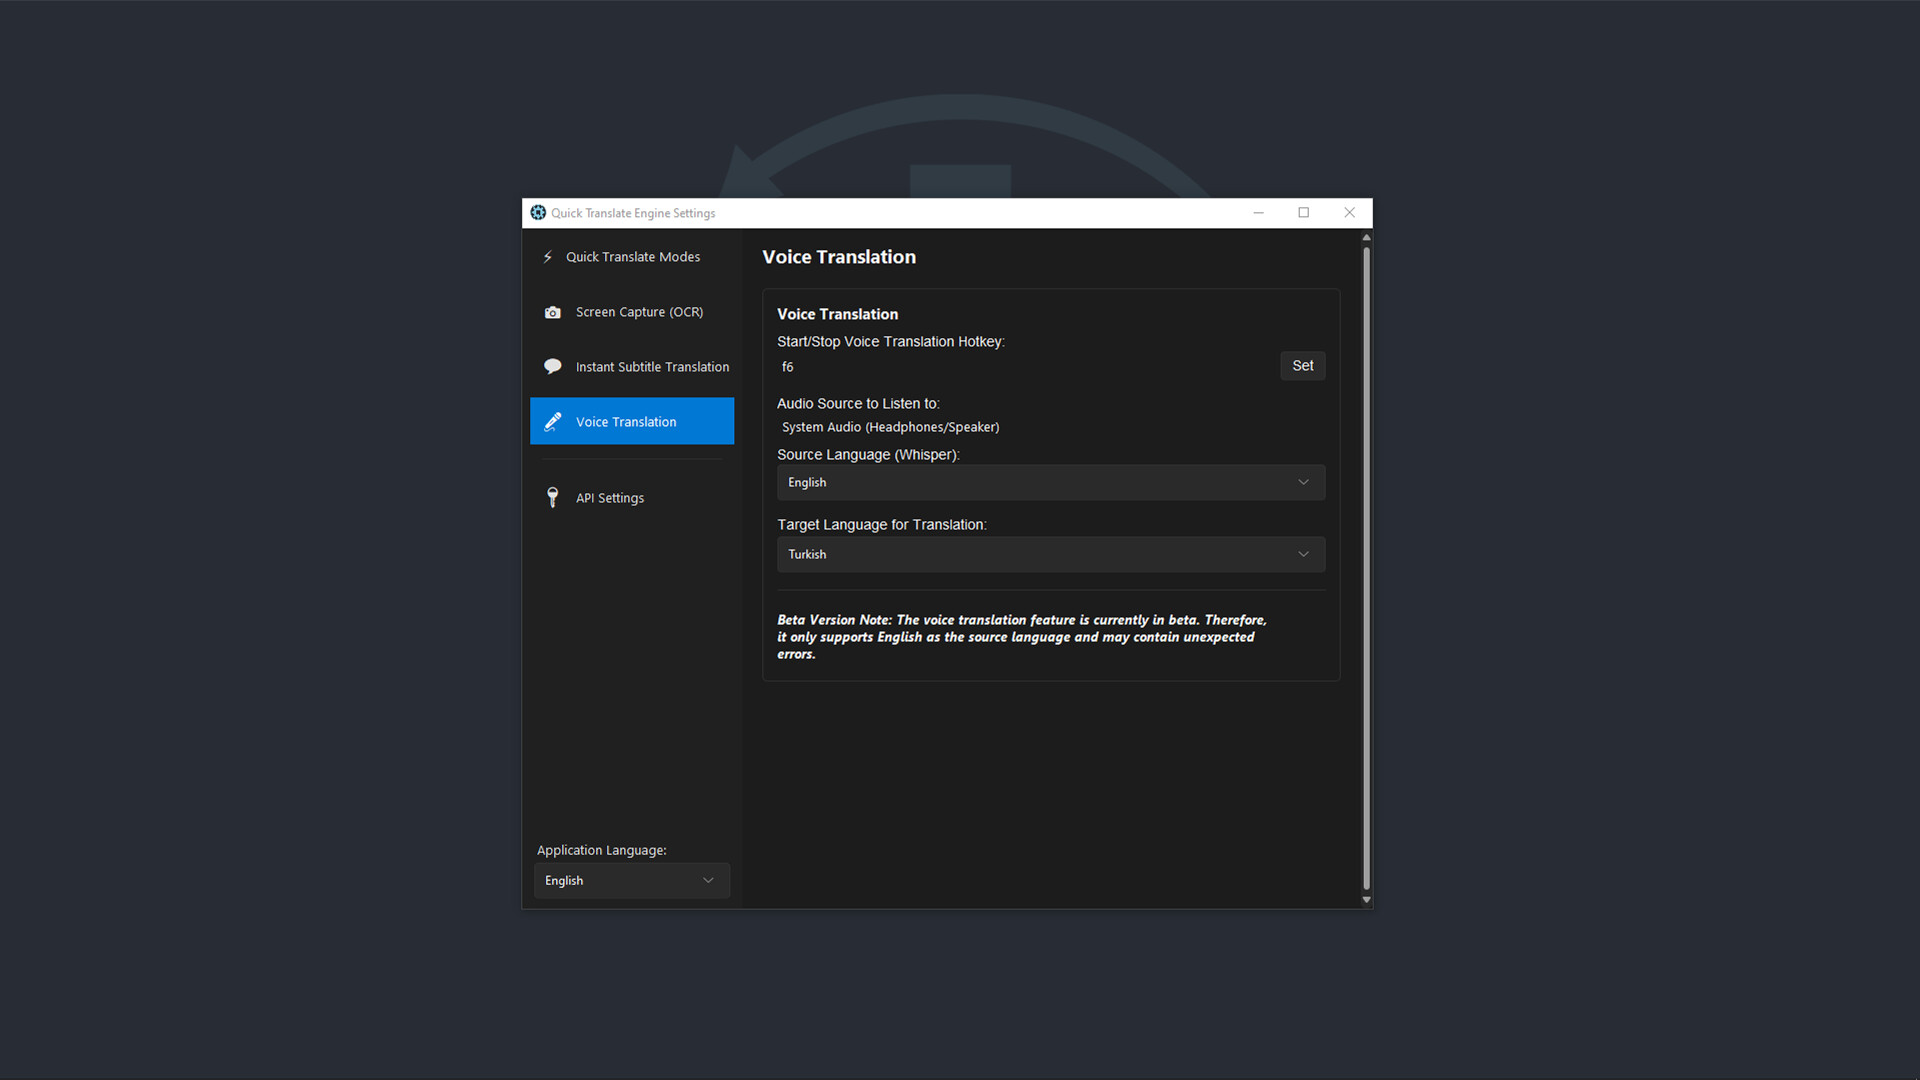Click the chevron on the Source Language dropdown
This screenshot has height=1080, width=1920.
(1303, 482)
